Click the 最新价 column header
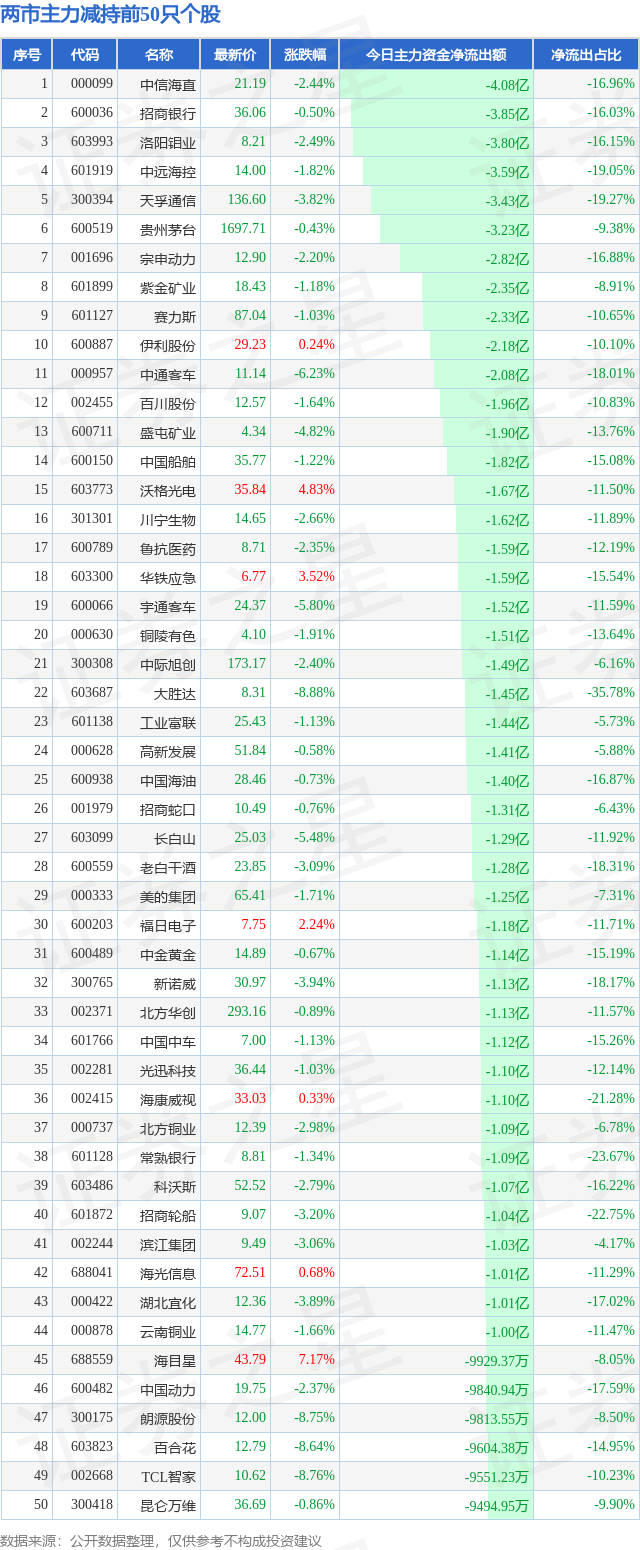The height and width of the screenshot is (1550, 640). coord(235,55)
